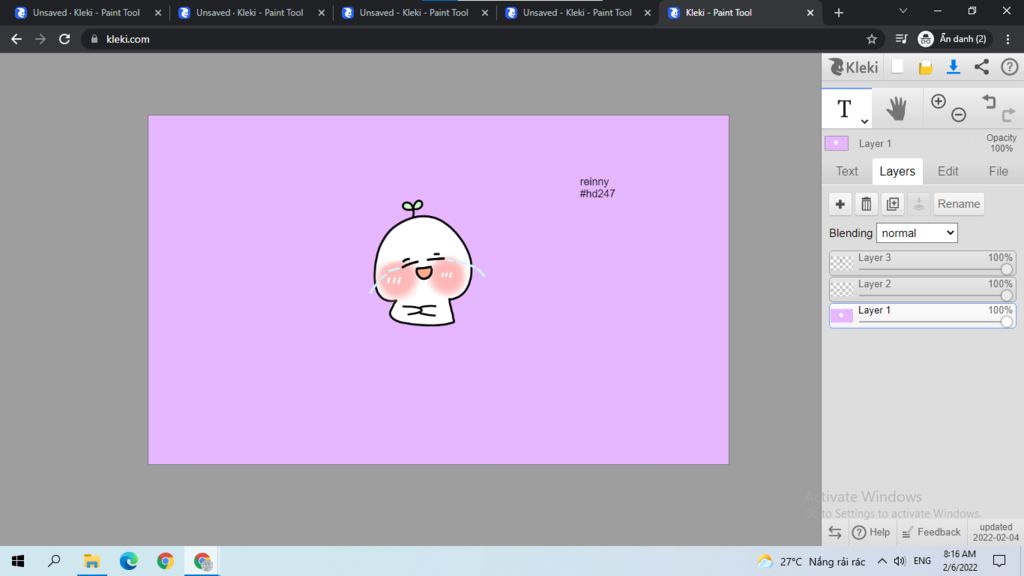Undo the last action
This screenshot has width=1024, height=576.
coord(989,101)
